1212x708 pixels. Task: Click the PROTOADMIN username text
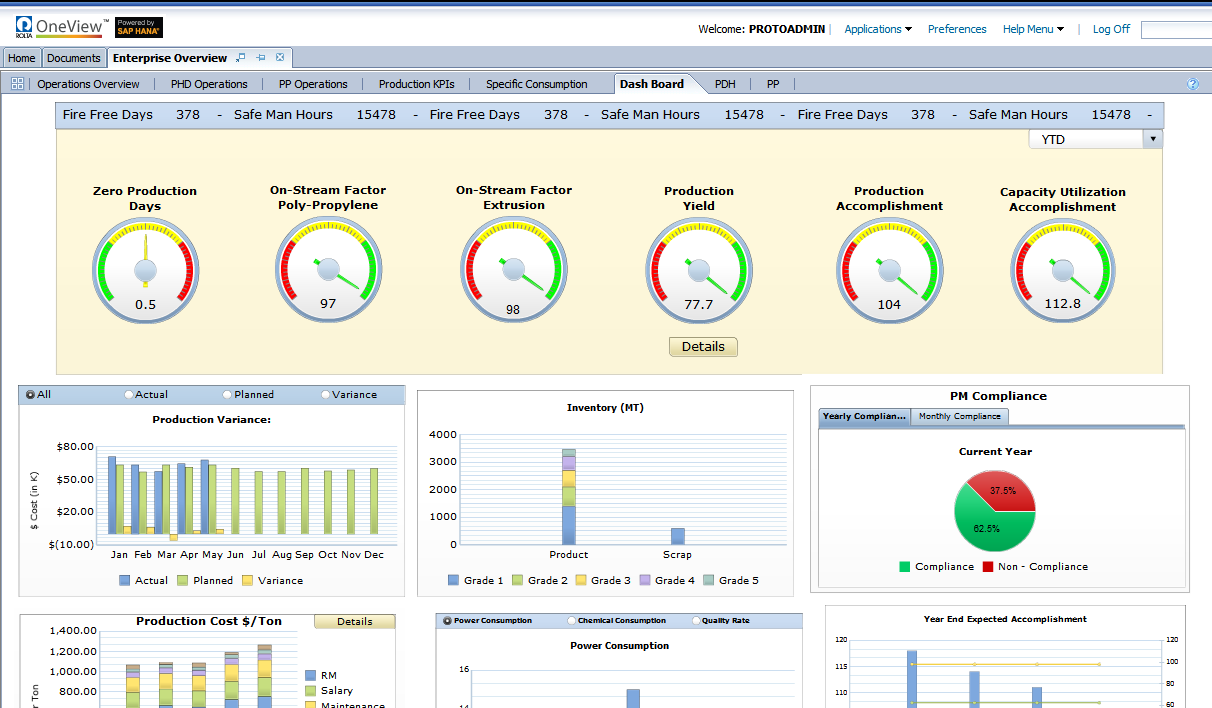pos(787,29)
